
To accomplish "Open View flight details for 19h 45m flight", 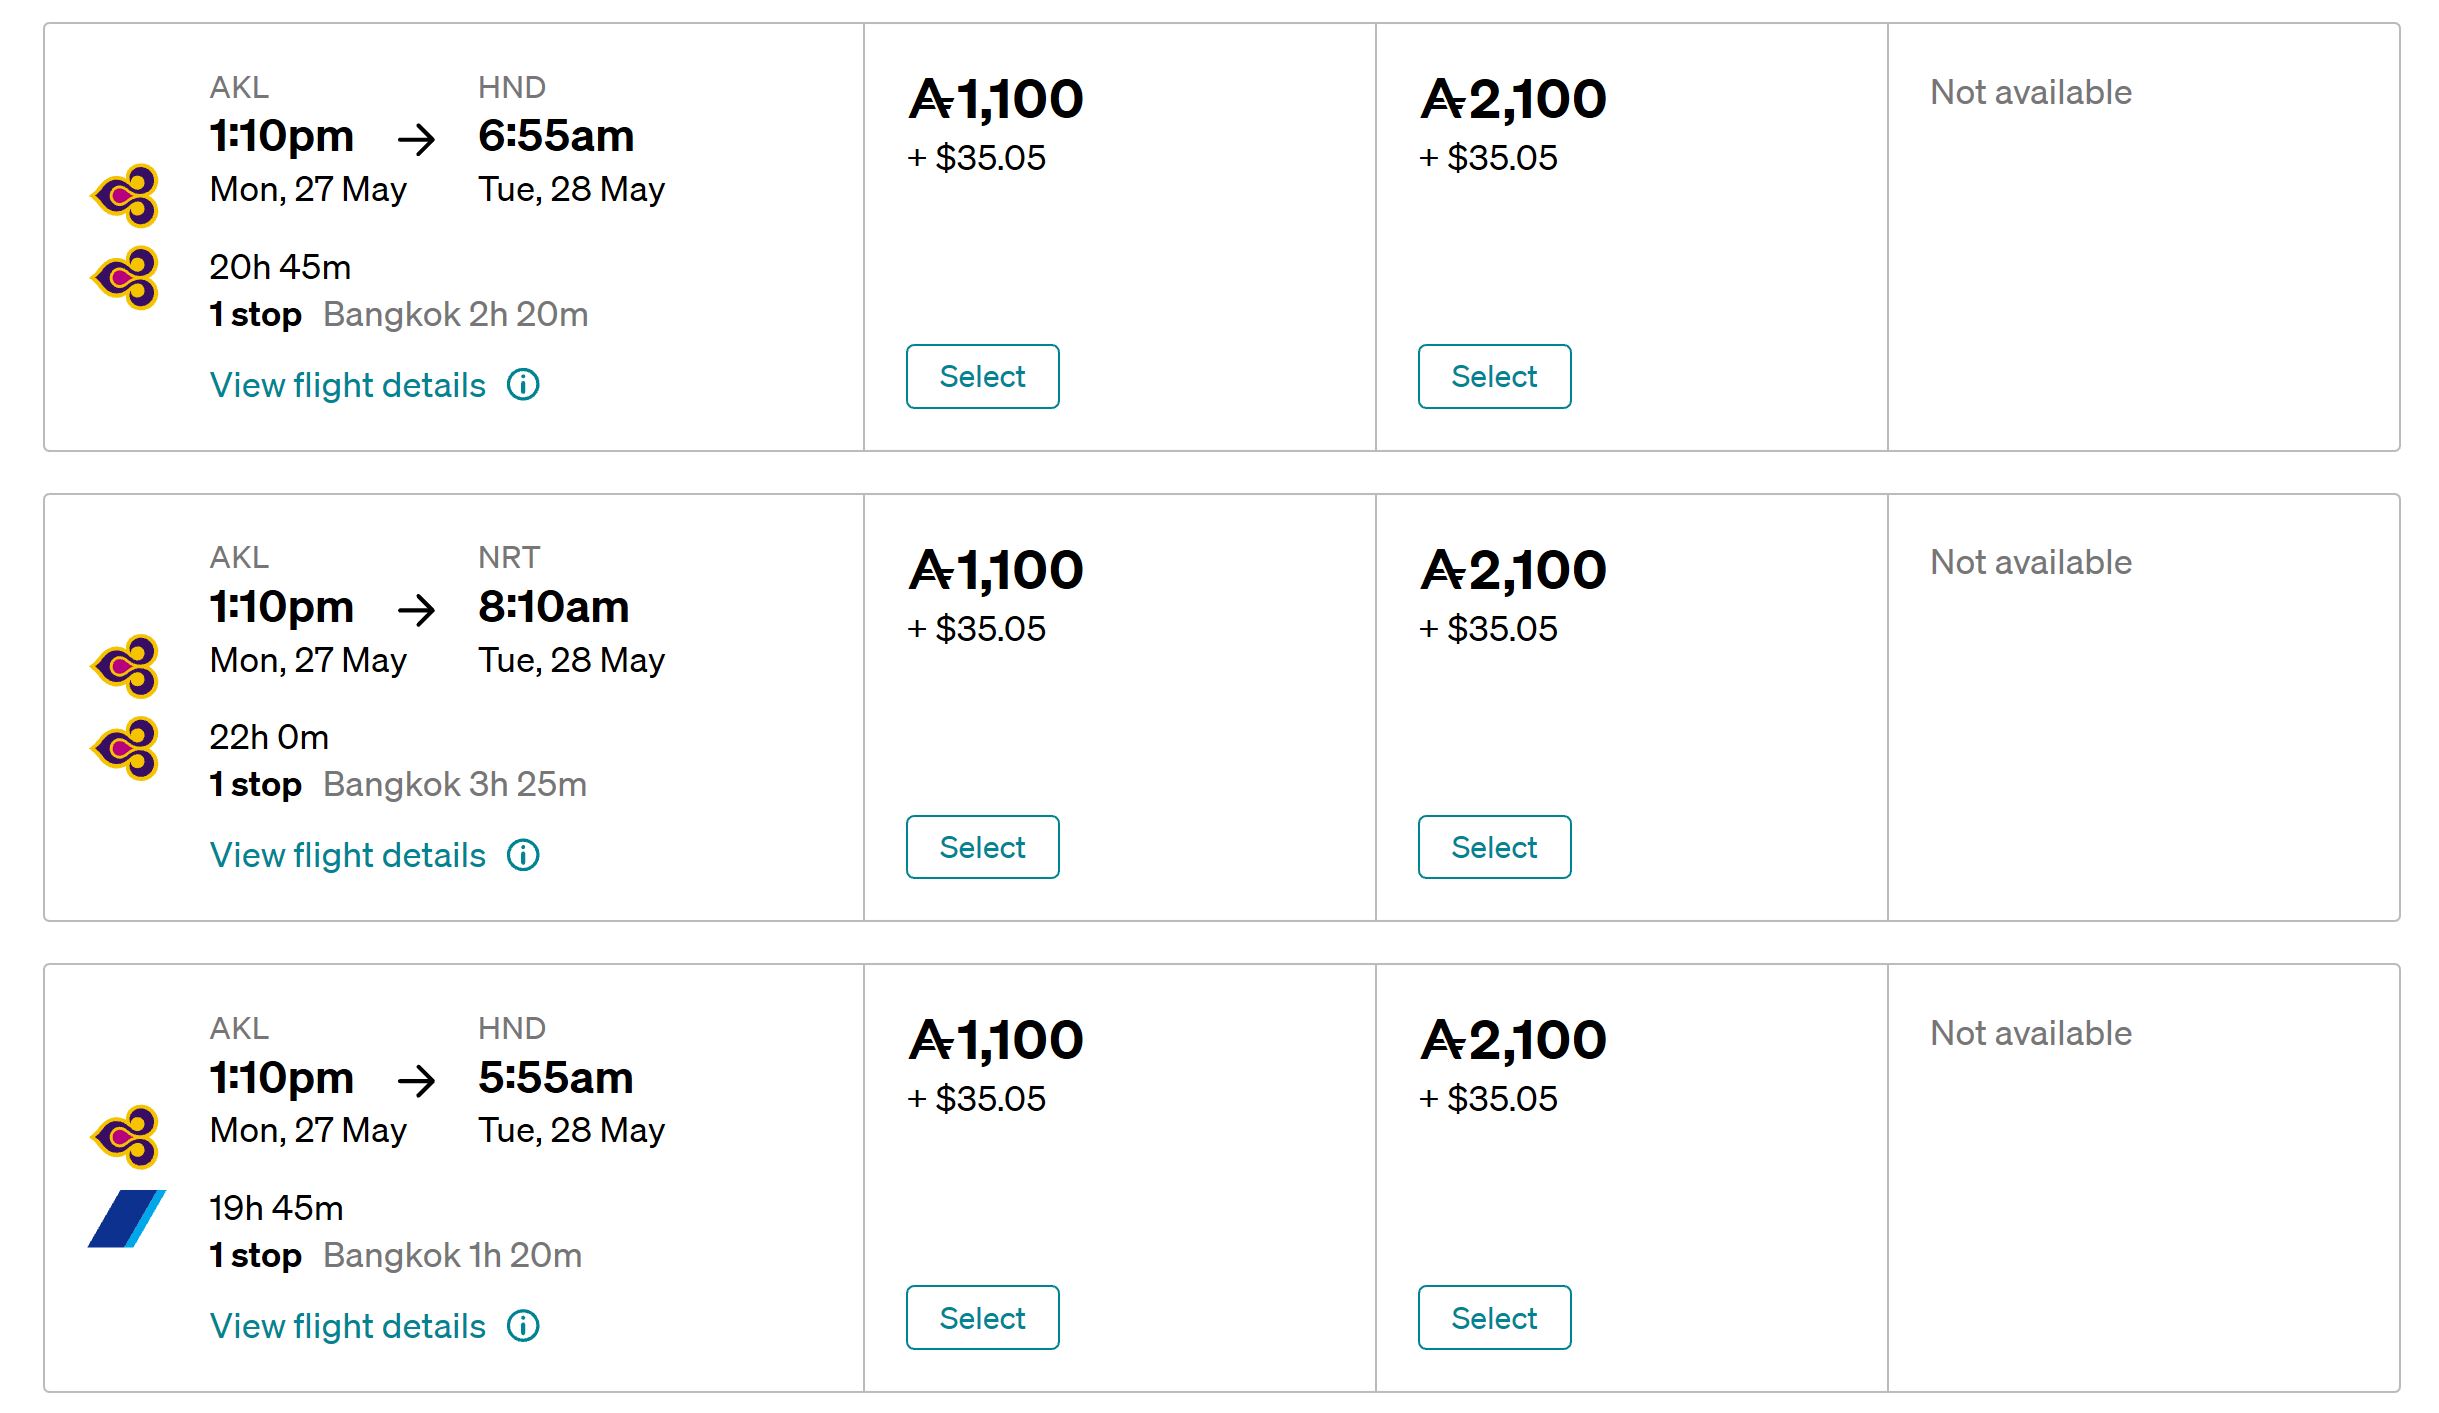I will (347, 1326).
